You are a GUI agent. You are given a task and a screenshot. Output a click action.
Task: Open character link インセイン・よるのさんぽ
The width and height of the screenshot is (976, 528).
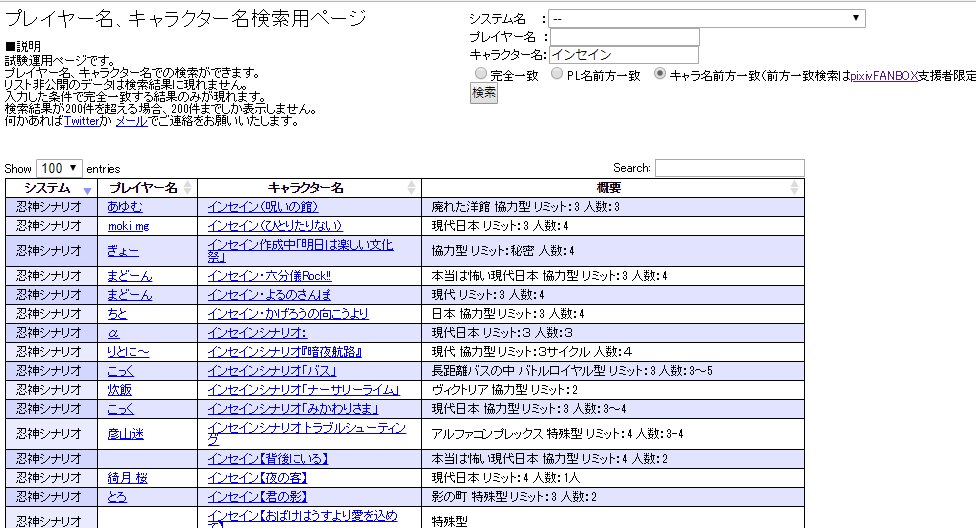[270, 295]
